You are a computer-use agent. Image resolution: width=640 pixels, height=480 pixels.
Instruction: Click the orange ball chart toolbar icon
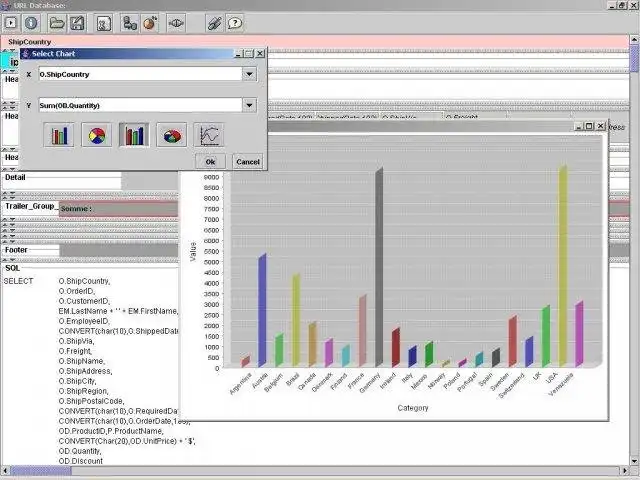(150, 23)
